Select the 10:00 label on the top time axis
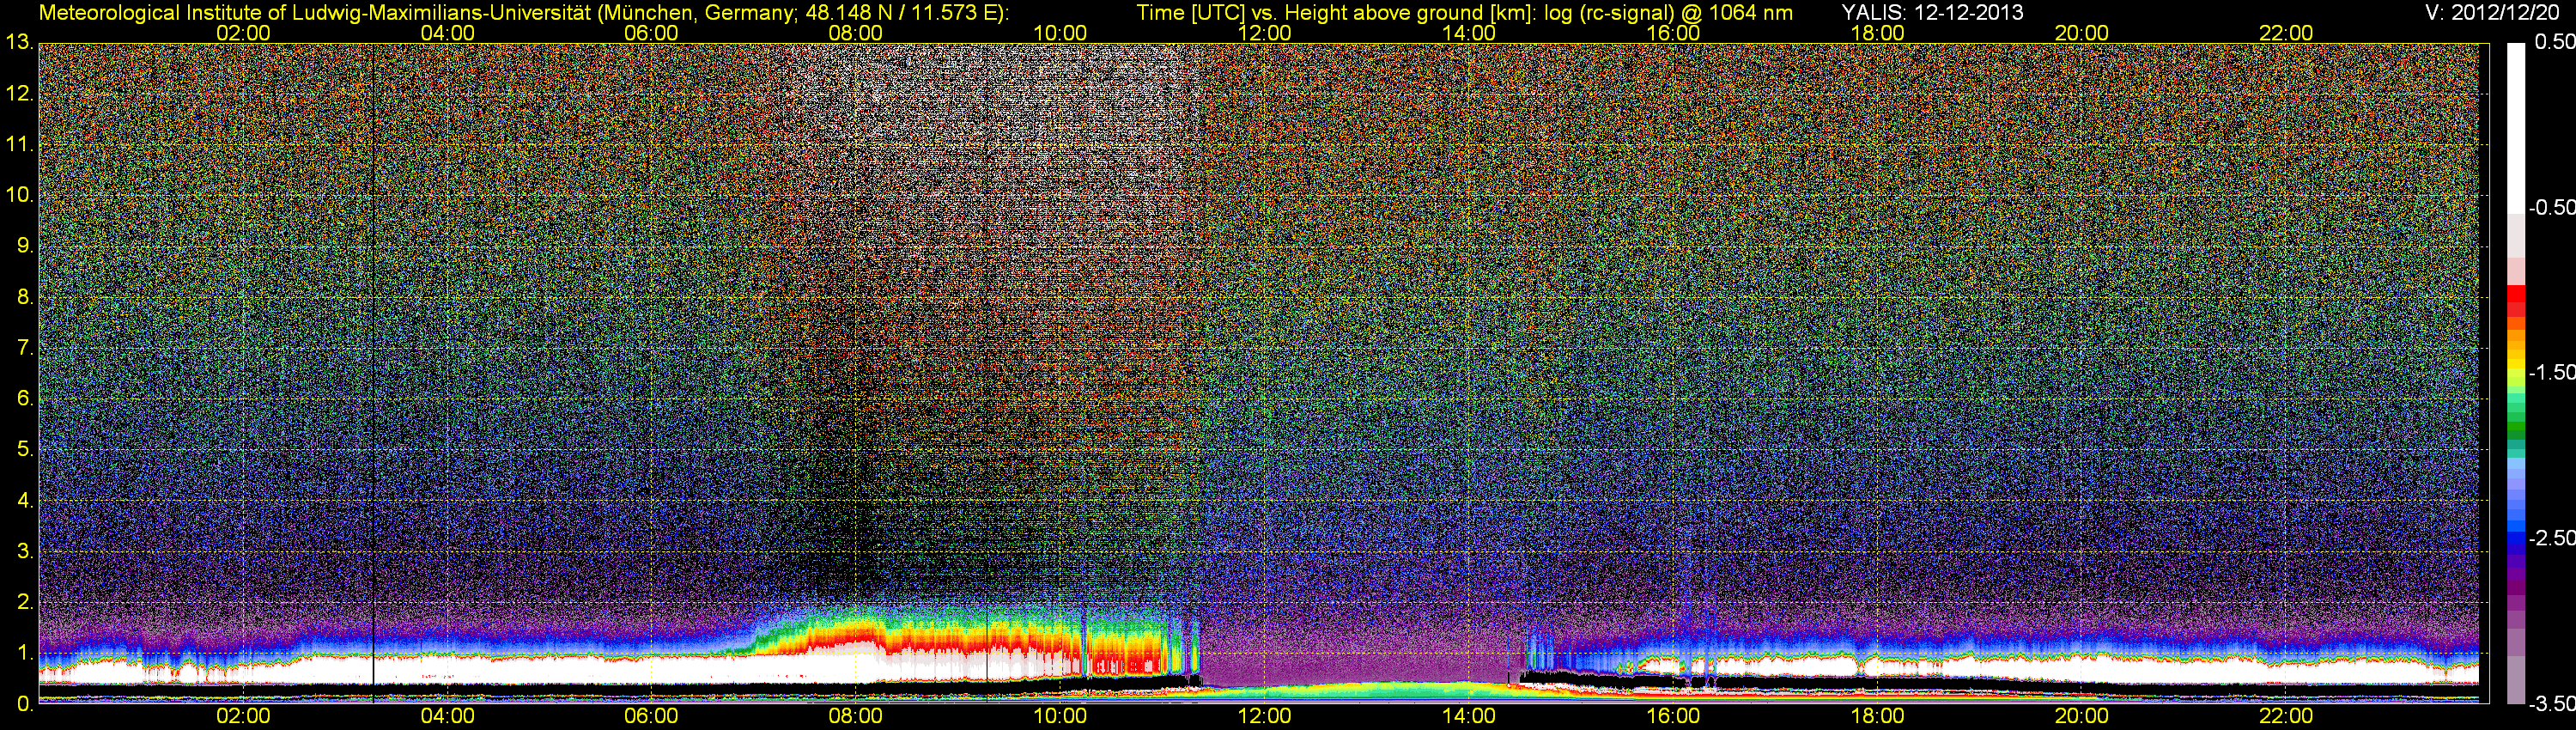2576x730 pixels. tap(1060, 33)
